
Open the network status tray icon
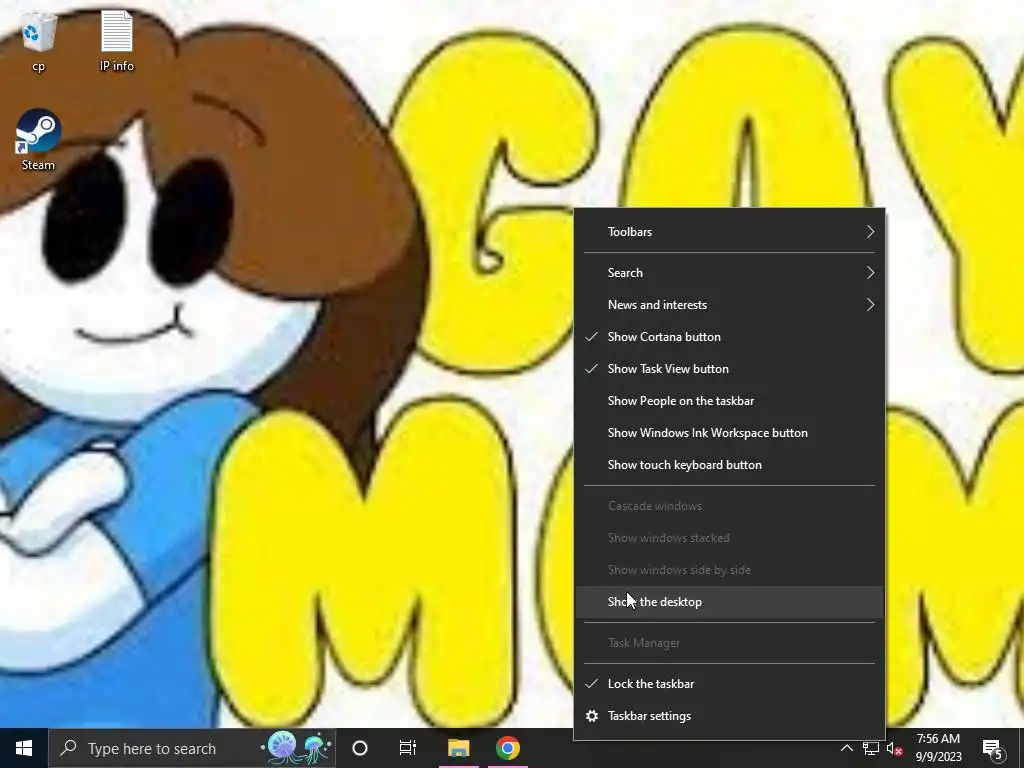coord(871,748)
